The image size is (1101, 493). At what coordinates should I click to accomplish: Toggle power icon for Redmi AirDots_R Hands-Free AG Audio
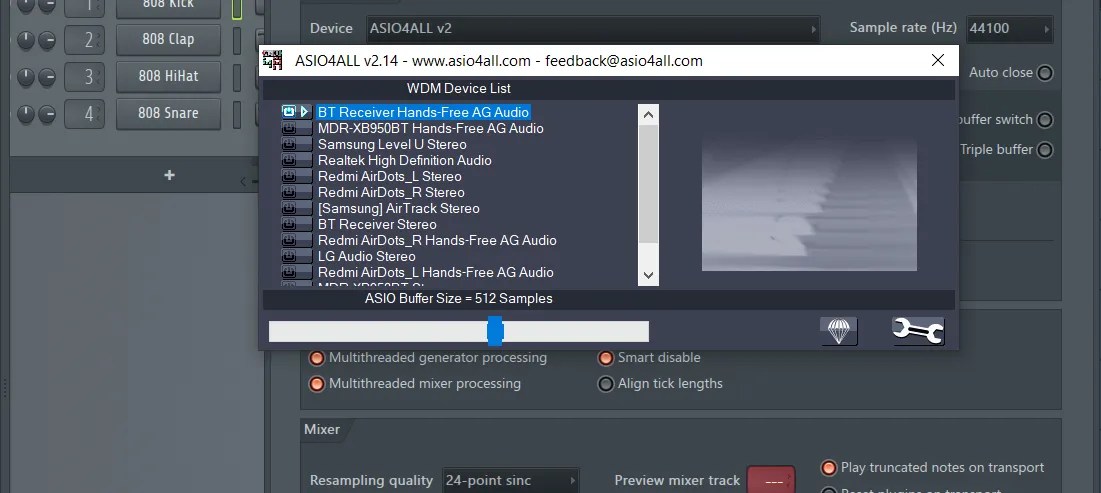(289, 240)
